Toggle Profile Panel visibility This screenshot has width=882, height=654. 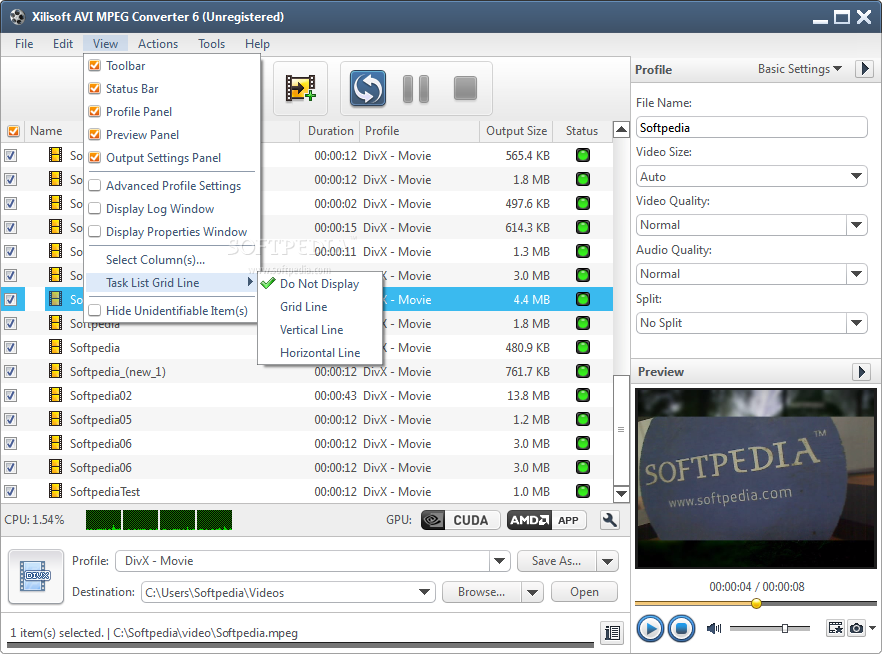pos(94,111)
